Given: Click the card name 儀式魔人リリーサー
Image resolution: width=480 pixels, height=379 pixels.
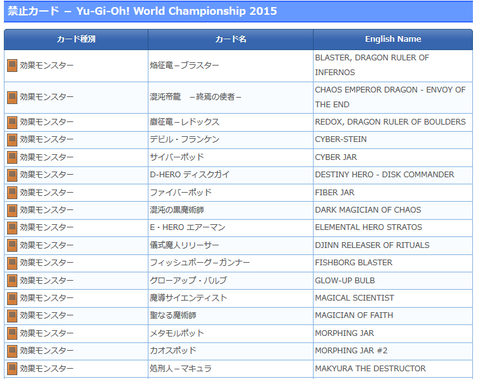Looking at the screenshot, I should click(x=184, y=245).
